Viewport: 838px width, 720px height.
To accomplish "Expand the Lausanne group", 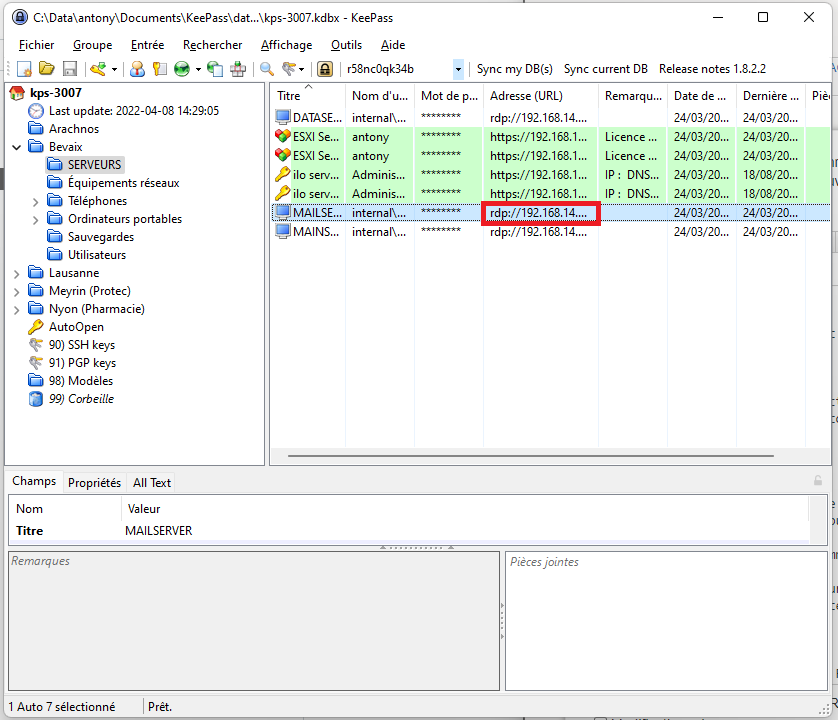I will point(17,274).
